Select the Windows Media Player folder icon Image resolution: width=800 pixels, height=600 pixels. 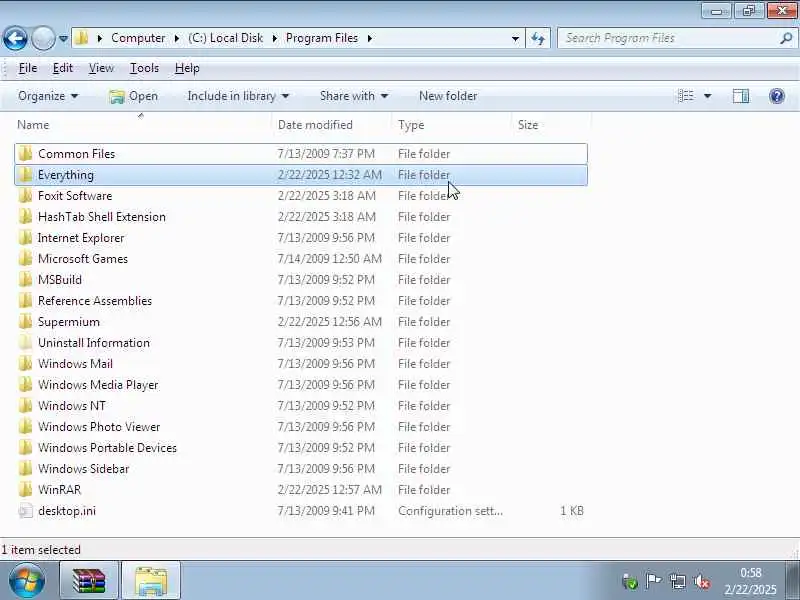coord(25,384)
